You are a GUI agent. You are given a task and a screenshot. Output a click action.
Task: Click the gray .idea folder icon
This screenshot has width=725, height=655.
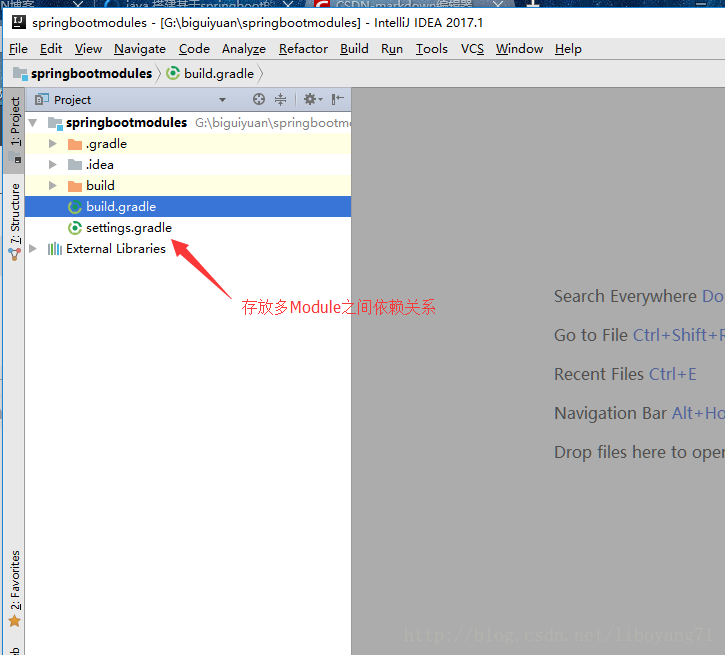click(x=74, y=165)
